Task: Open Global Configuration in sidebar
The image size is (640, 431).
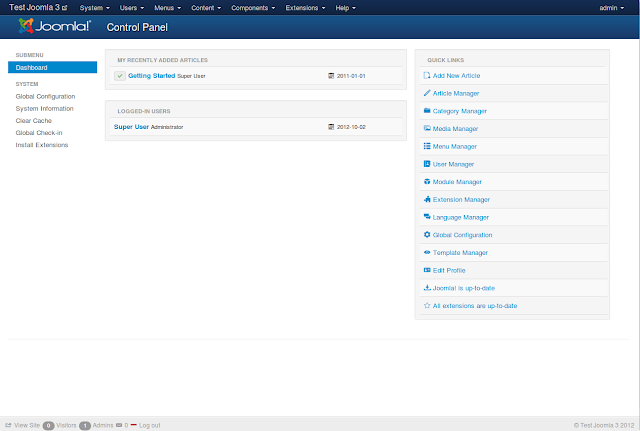Action: point(45,96)
